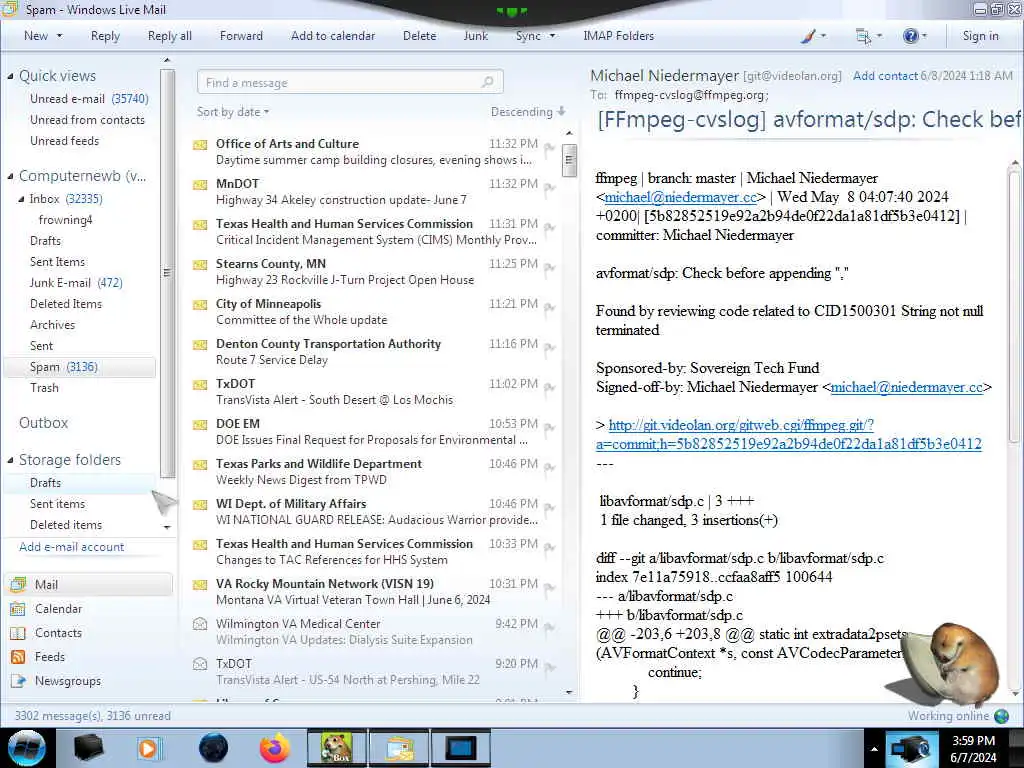This screenshot has width=1024, height=768.
Task: Toggle flag on Stearns County, MN message
Action: 549,268
